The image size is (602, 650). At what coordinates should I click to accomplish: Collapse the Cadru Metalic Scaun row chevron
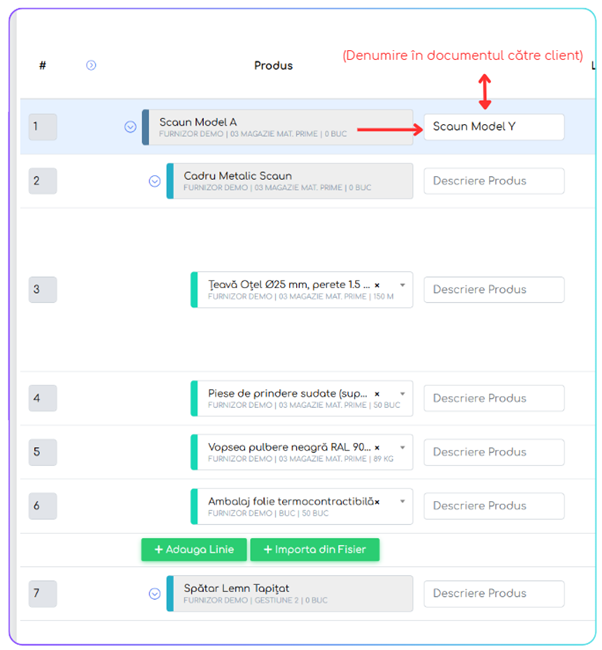click(155, 181)
